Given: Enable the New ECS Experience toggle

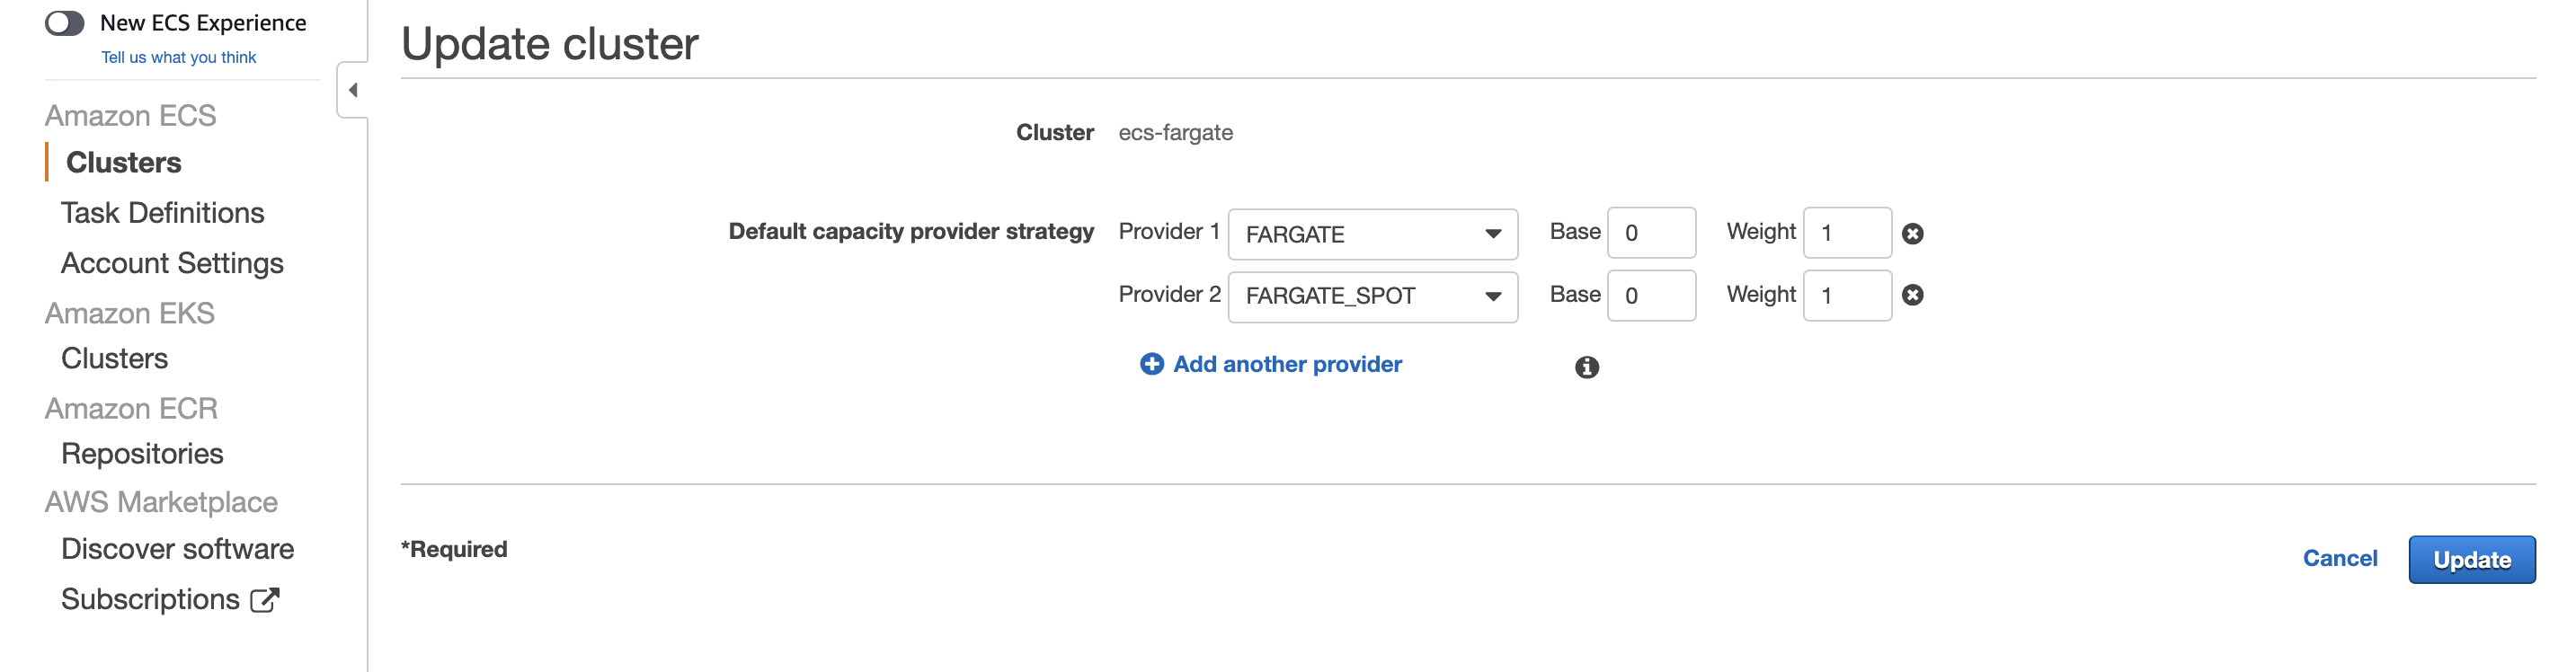Looking at the screenshot, I should point(66,22).
